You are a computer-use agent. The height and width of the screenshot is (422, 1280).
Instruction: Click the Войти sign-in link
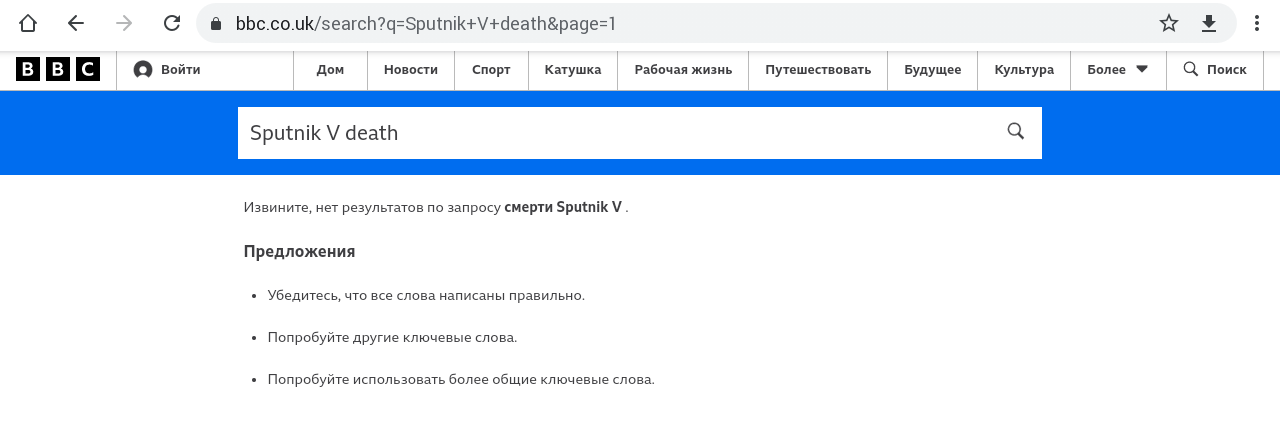(x=168, y=70)
